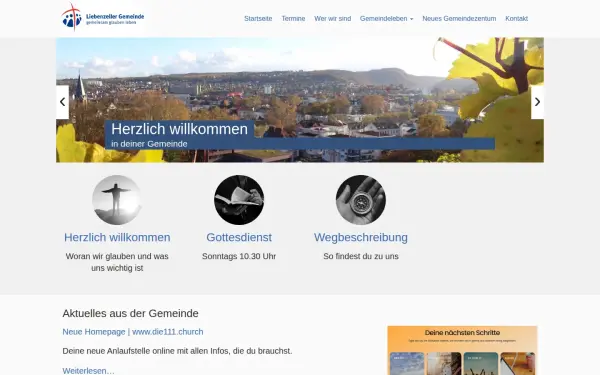
Task: Click the Weiterlesen… link
Action: coord(88,371)
